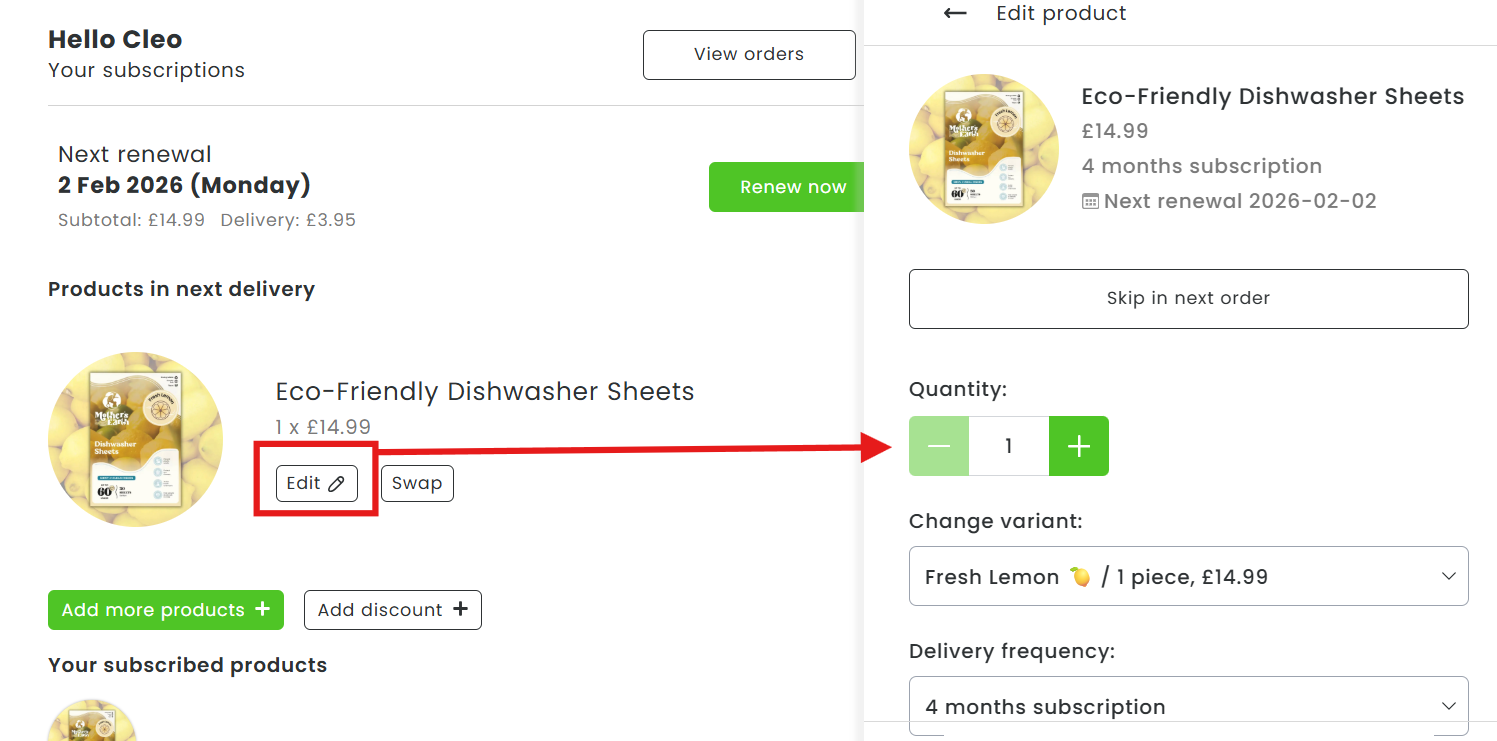Click the Edit product panel heading
The image size is (1497, 741).
tap(1061, 13)
